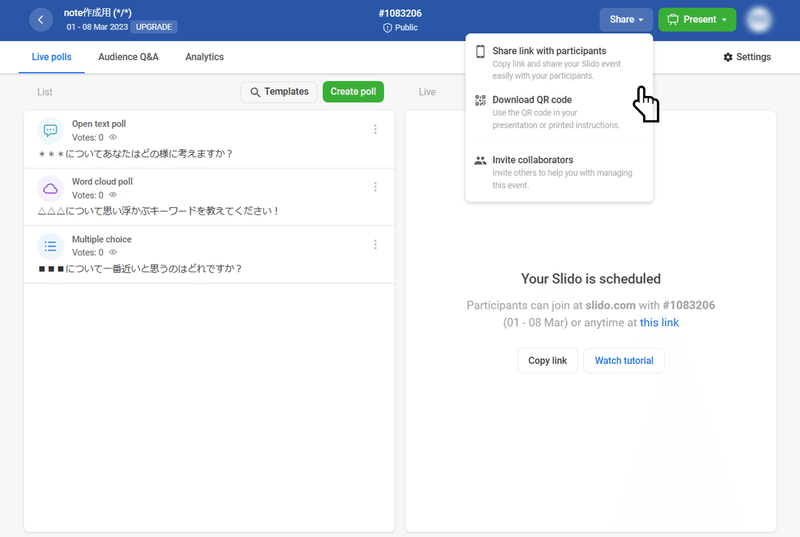The height and width of the screenshot is (537, 800).
Task: Expand the Present dropdown arrow
Action: pos(724,20)
